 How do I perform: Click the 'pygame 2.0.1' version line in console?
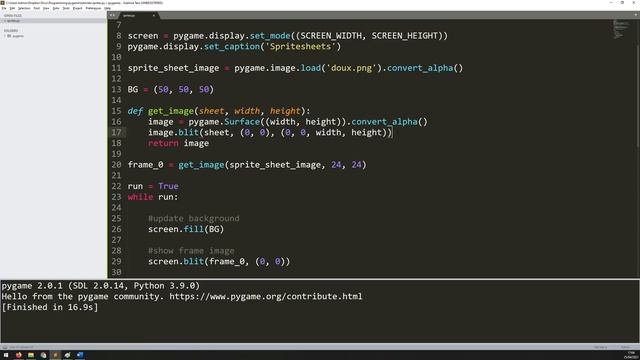pos(101,286)
